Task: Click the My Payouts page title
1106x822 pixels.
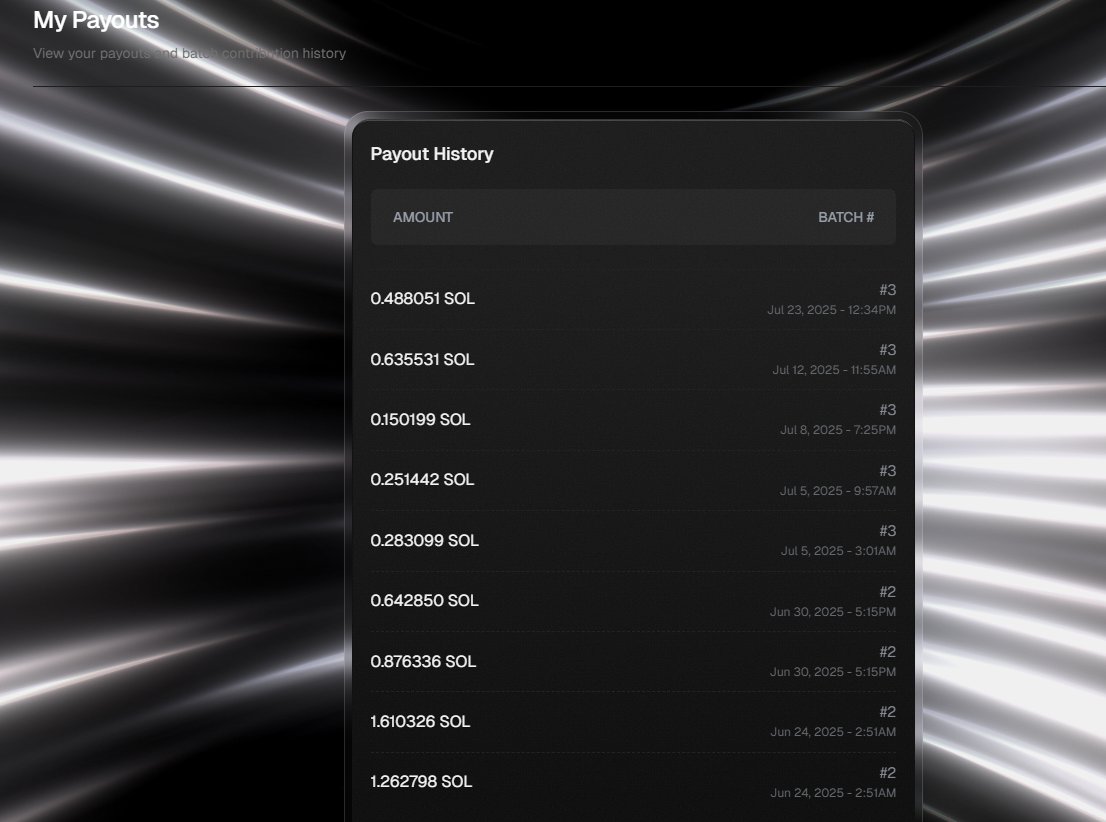Action: (95, 20)
